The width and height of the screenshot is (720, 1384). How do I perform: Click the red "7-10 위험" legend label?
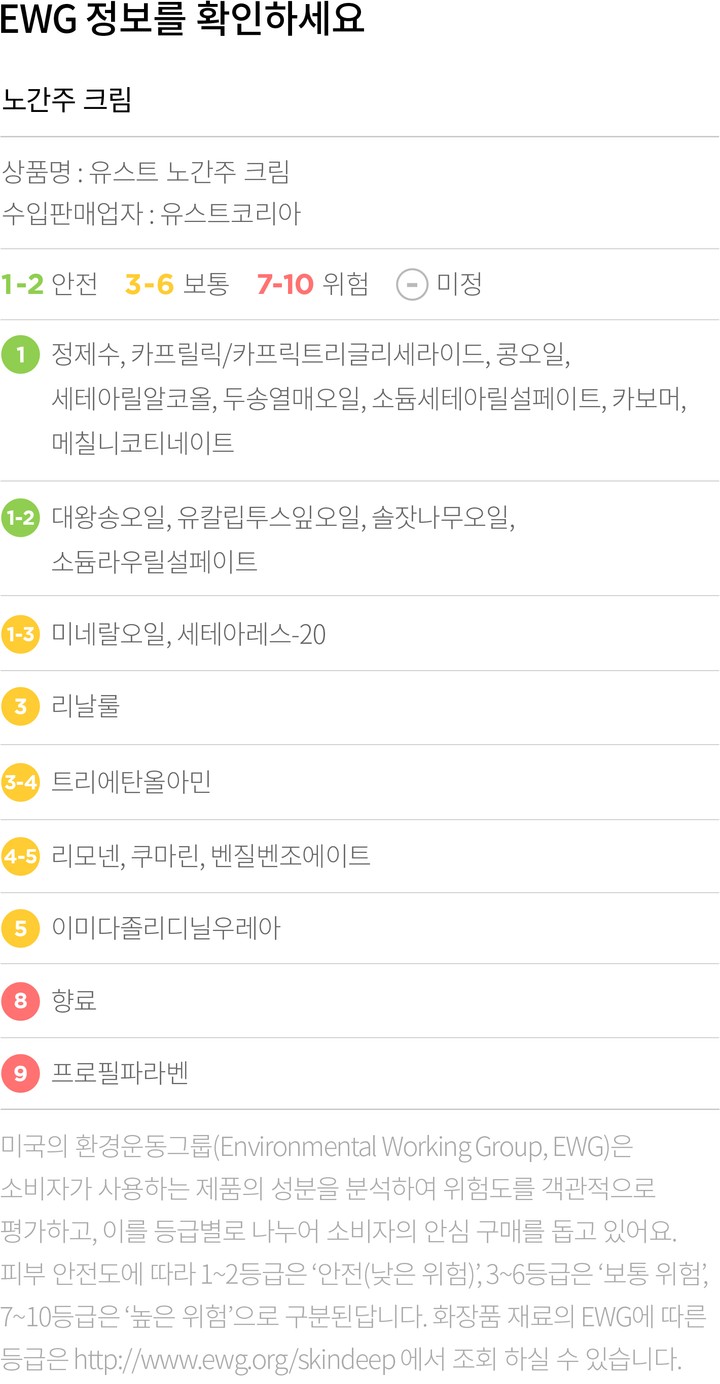[312, 285]
